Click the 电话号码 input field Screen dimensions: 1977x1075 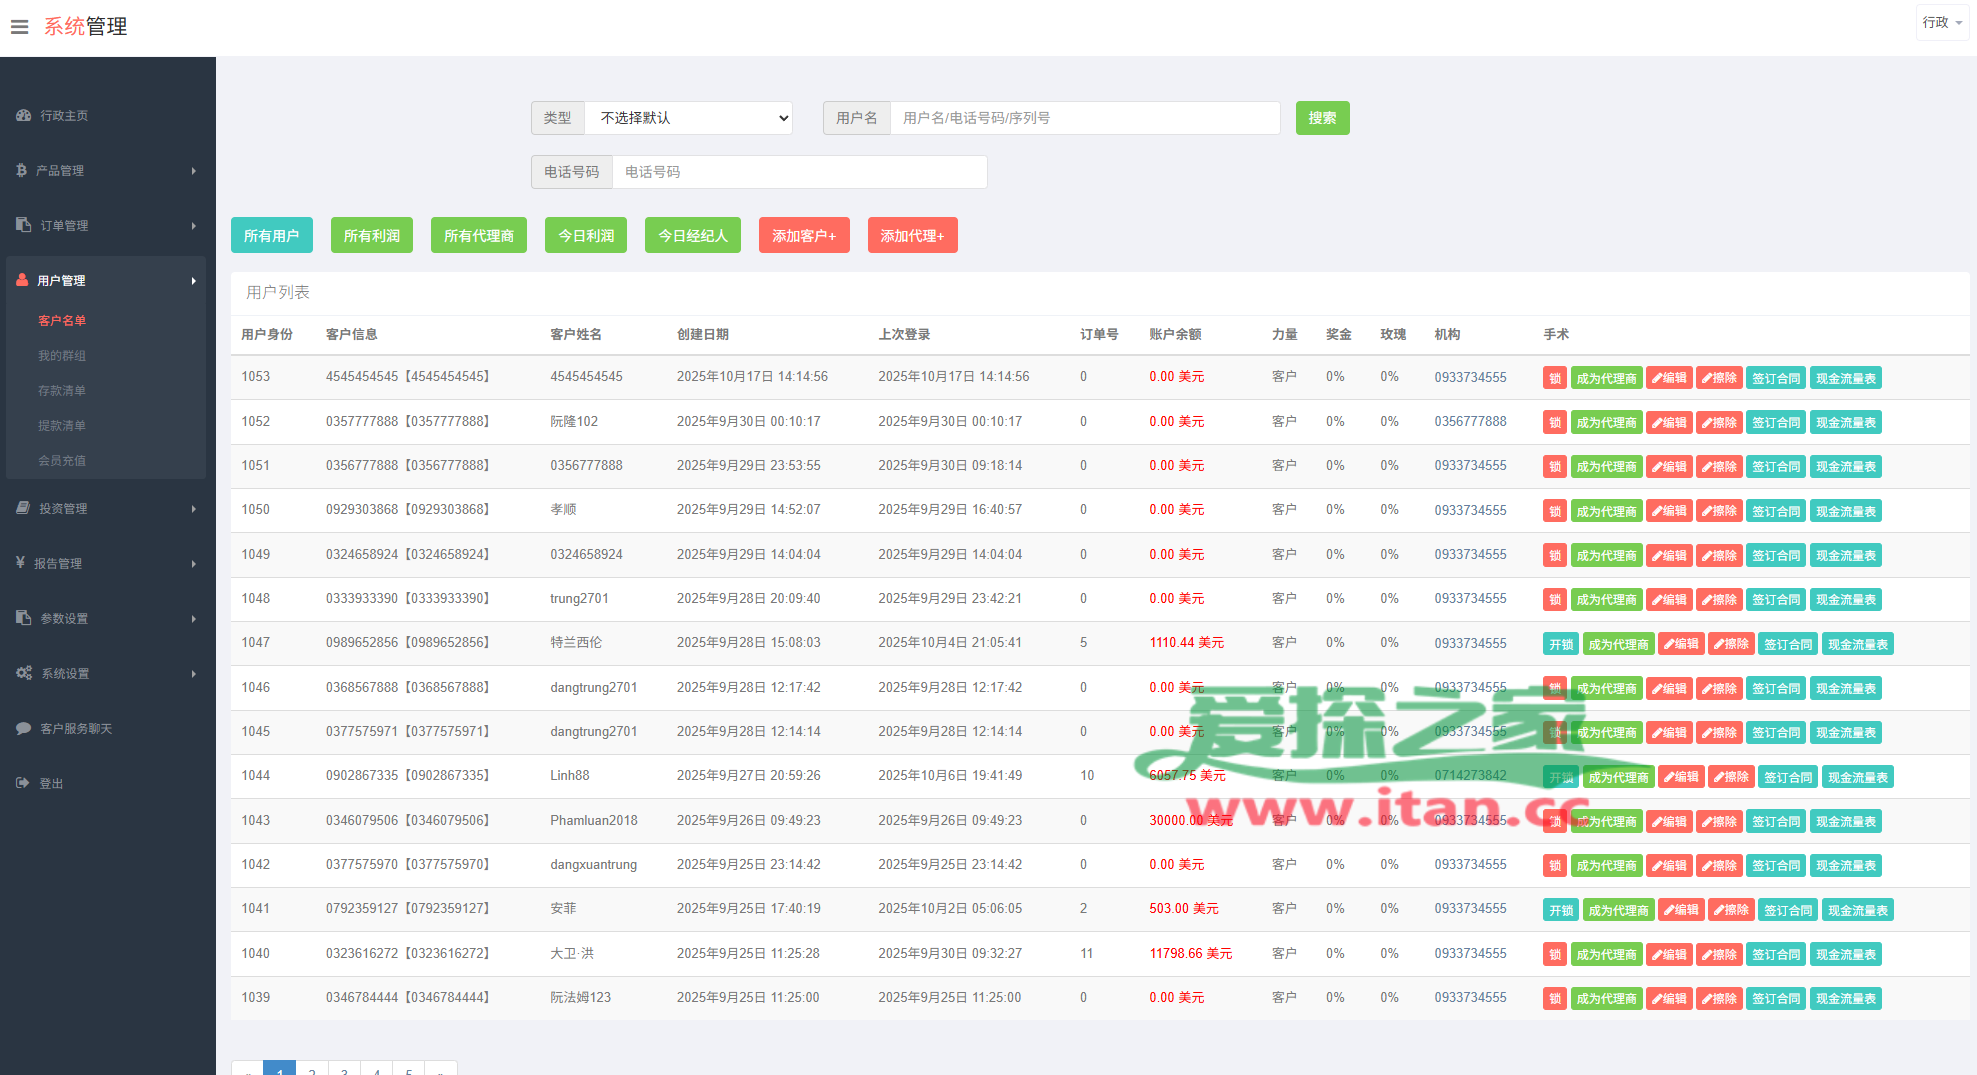point(798,172)
